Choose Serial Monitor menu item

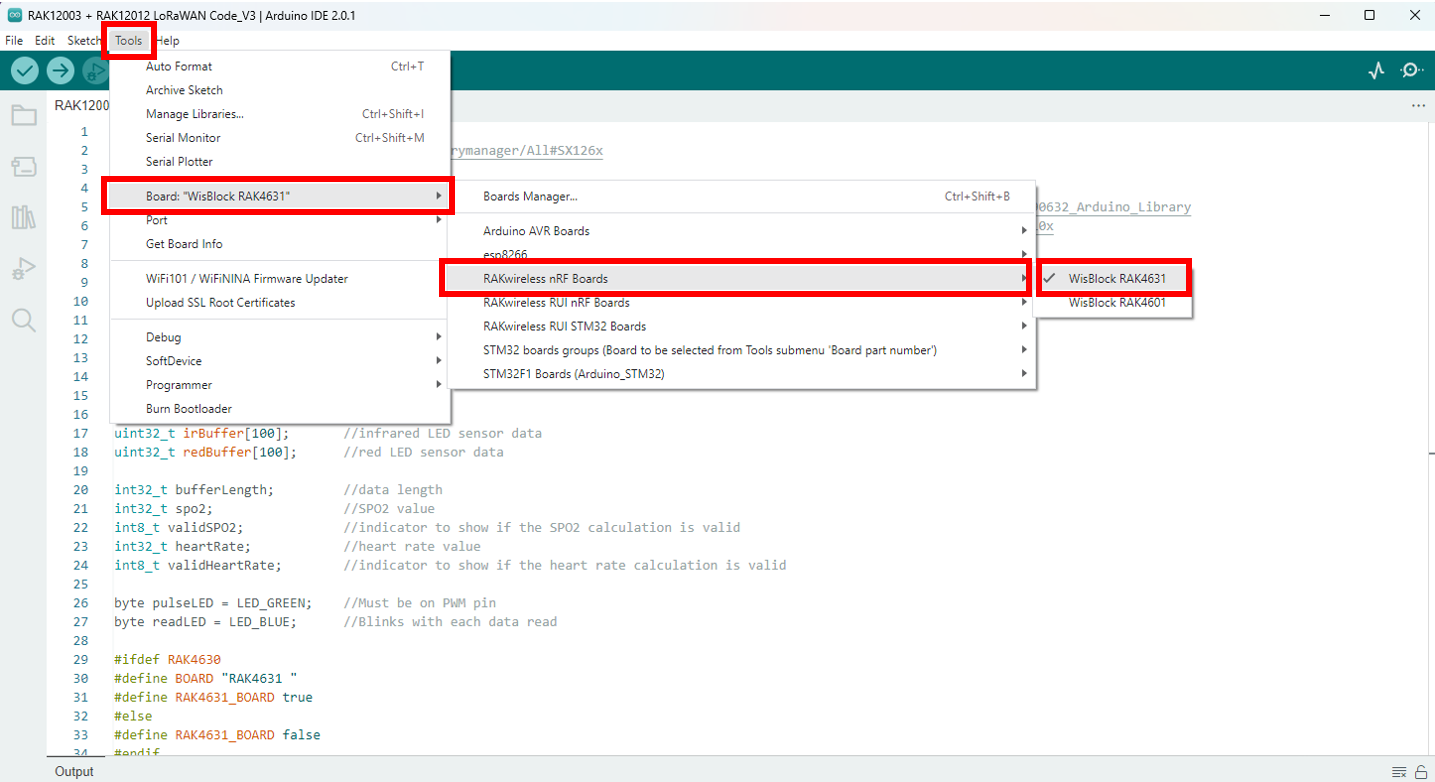click(279, 138)
